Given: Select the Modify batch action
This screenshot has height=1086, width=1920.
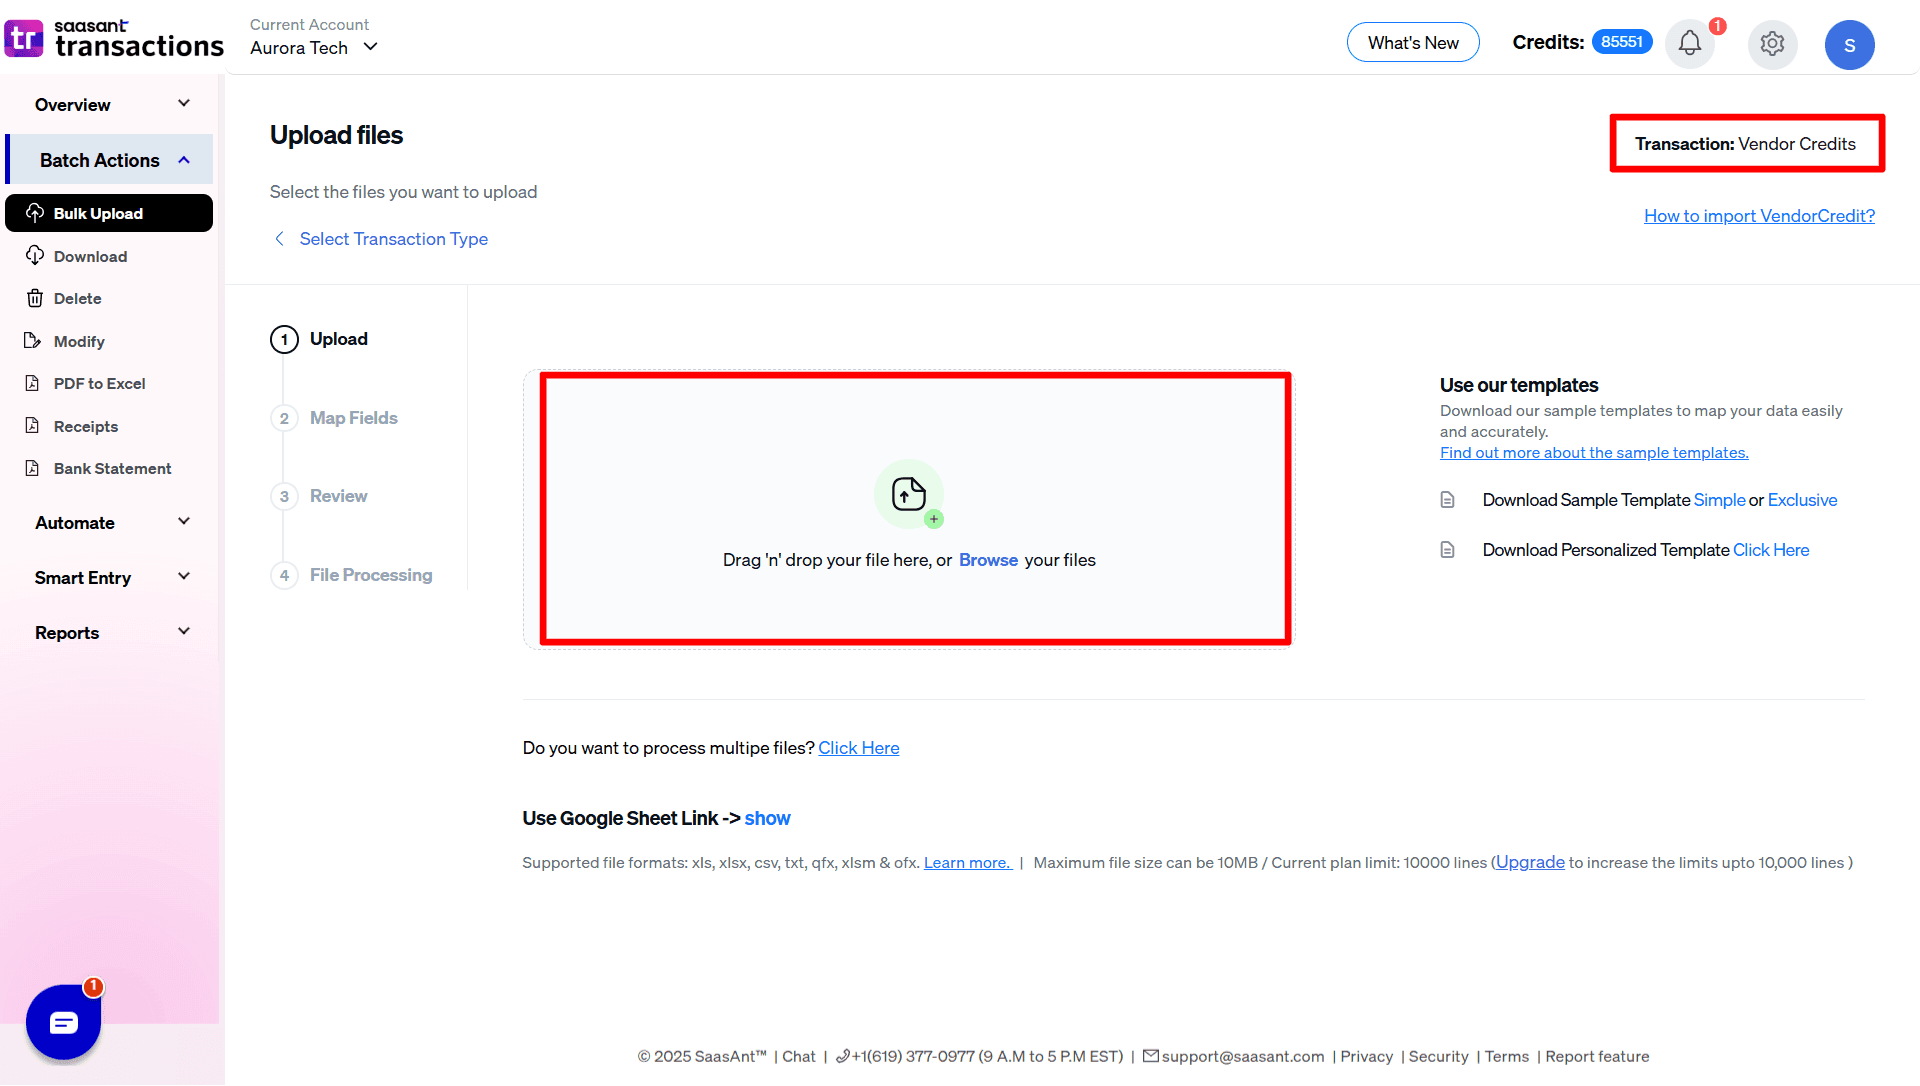Looking at the screenshot, I should tap(78, 341).
